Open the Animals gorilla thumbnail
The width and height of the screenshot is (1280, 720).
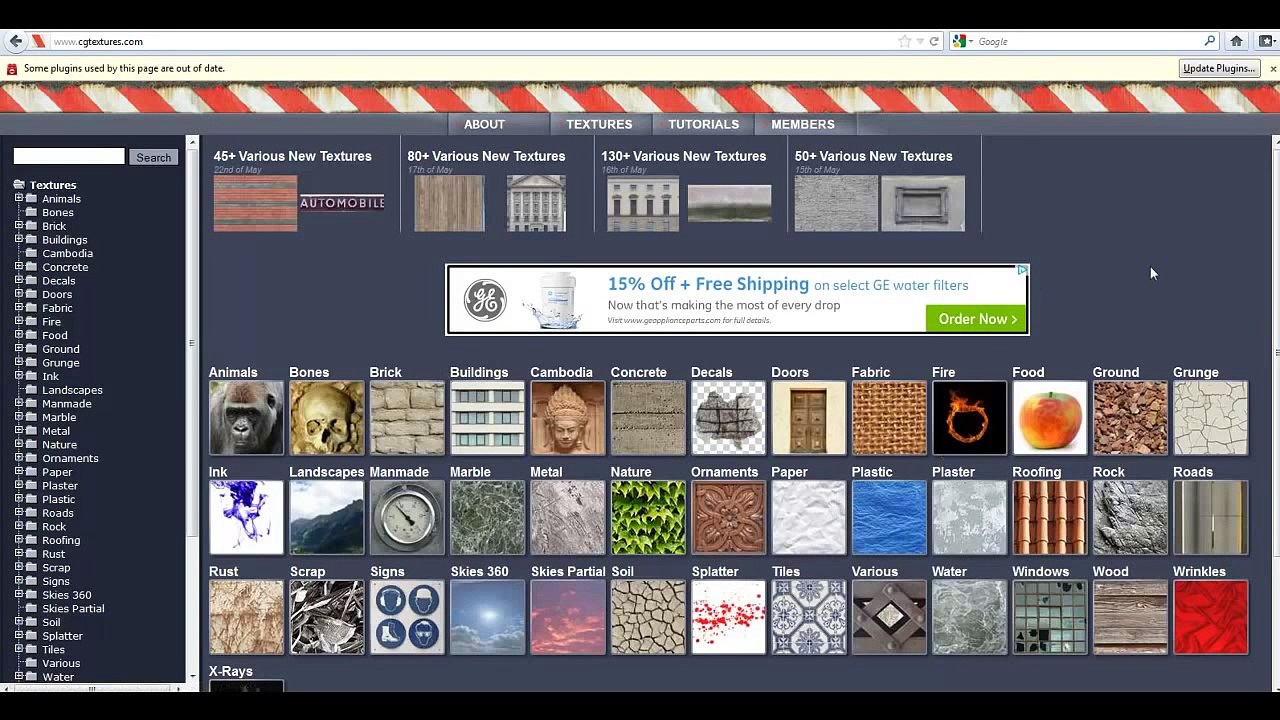[x=246, y=418]
